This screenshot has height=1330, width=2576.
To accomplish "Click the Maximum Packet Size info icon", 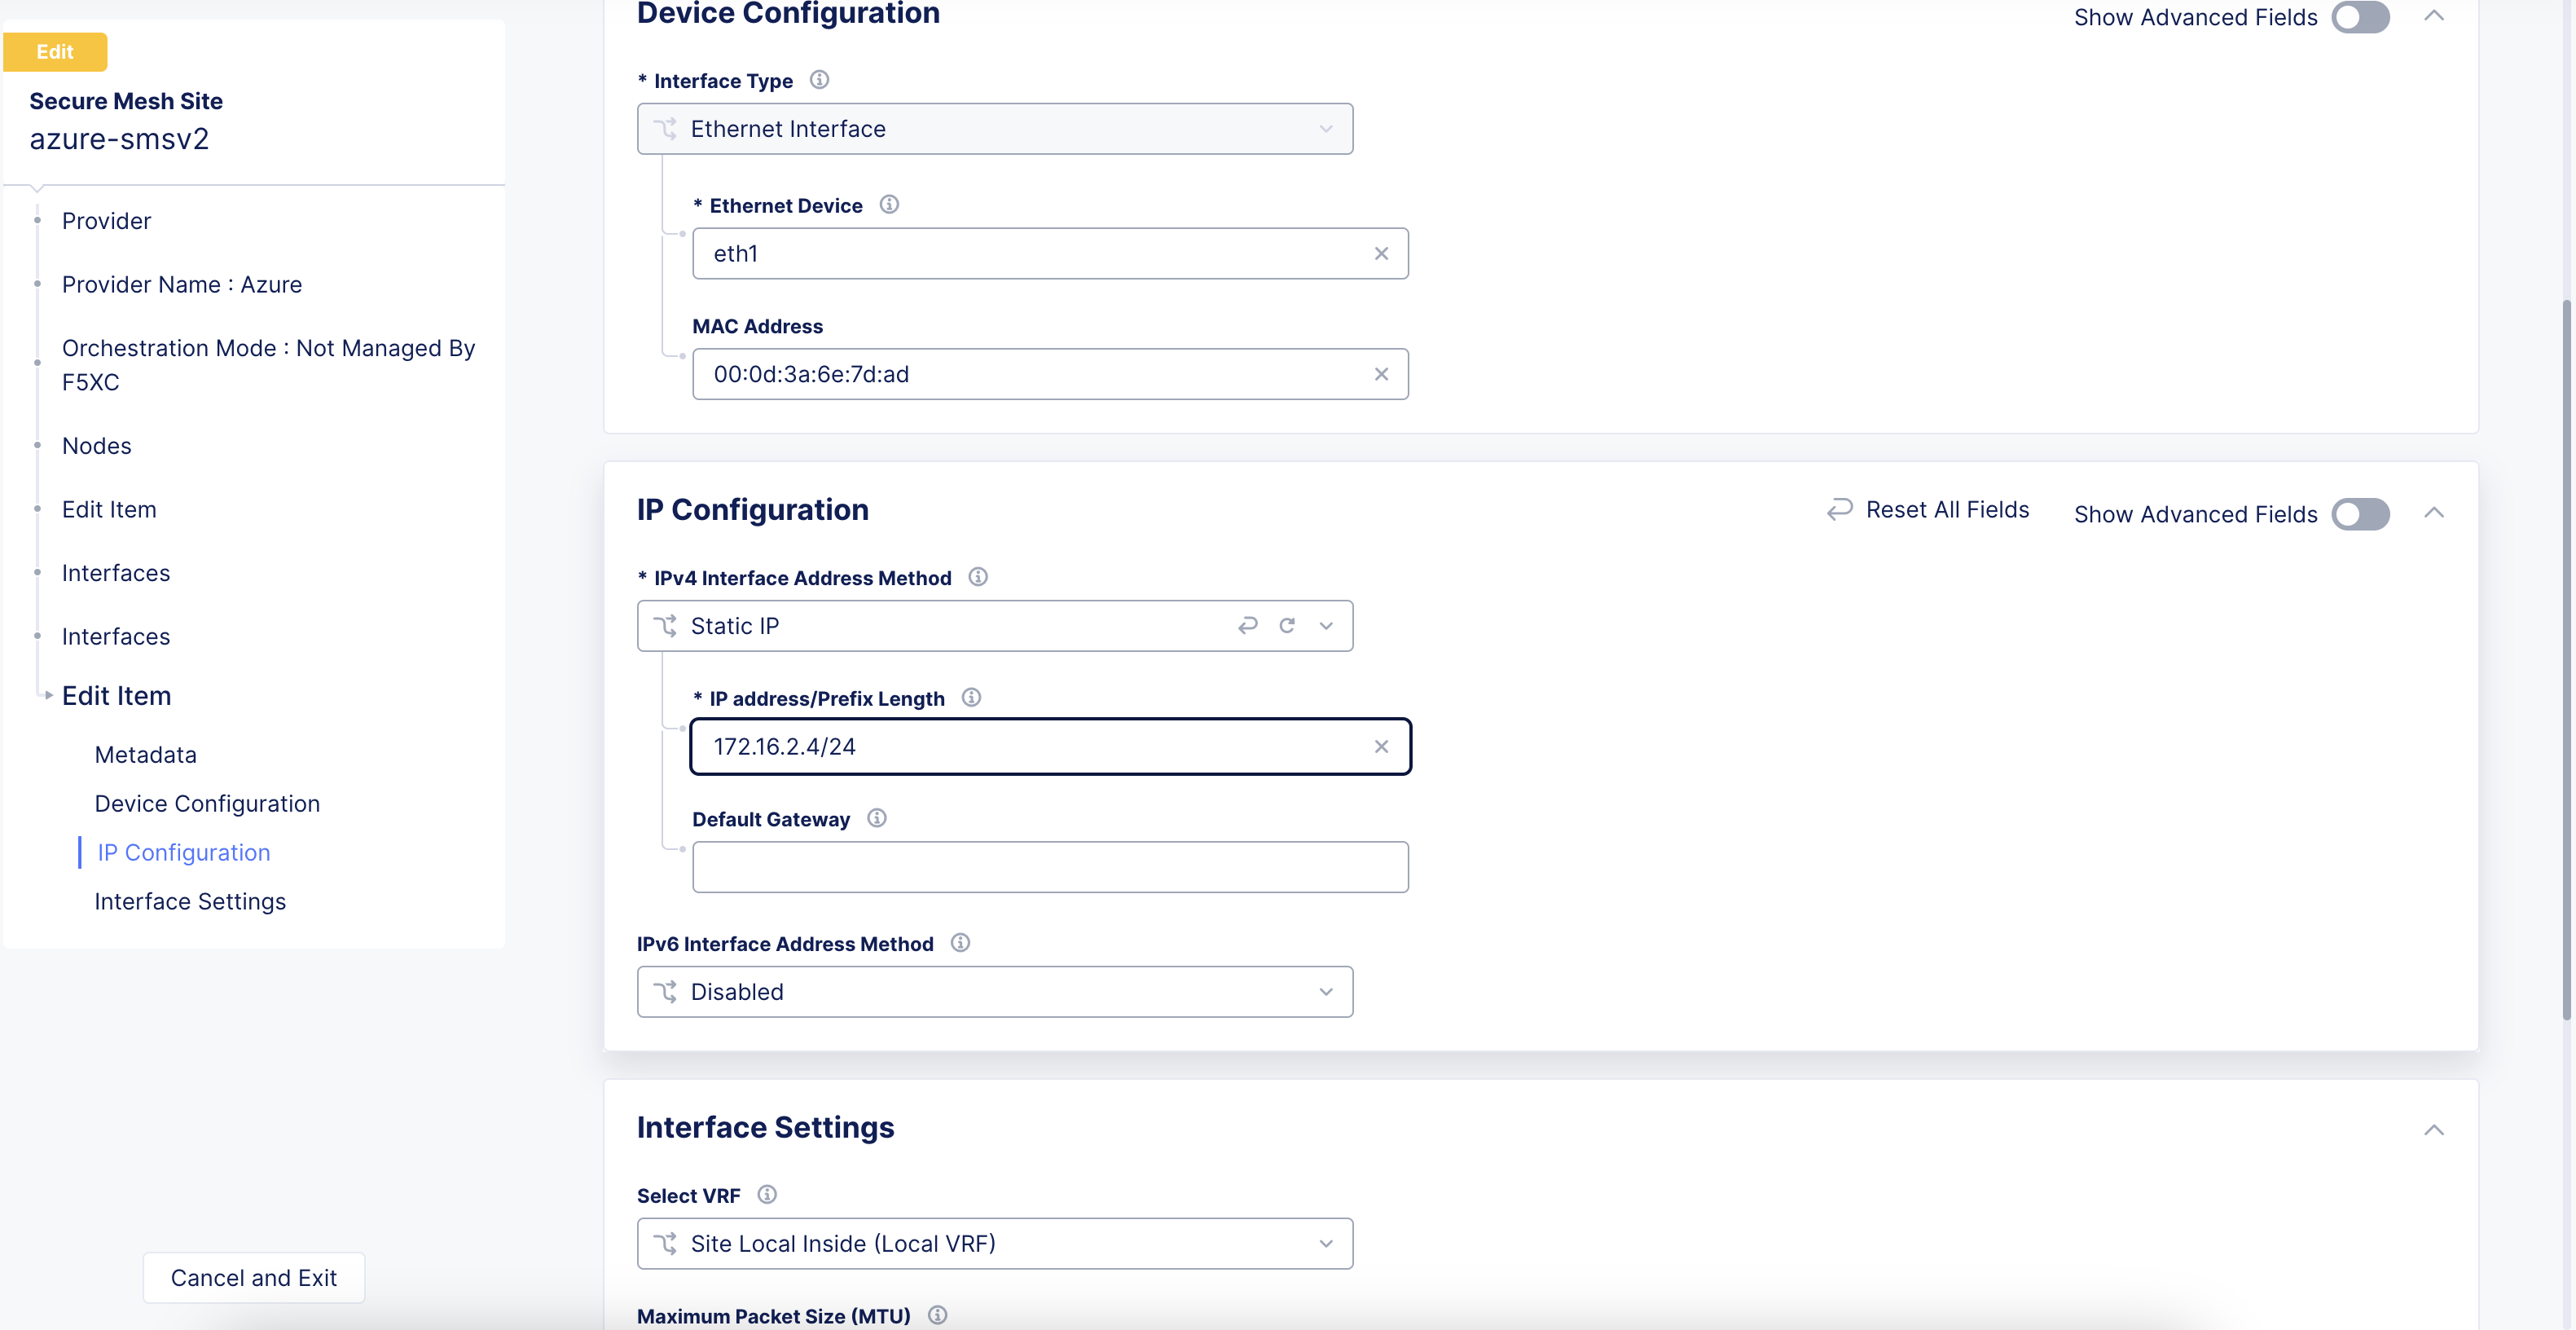I will click(x=937, y=1315).
